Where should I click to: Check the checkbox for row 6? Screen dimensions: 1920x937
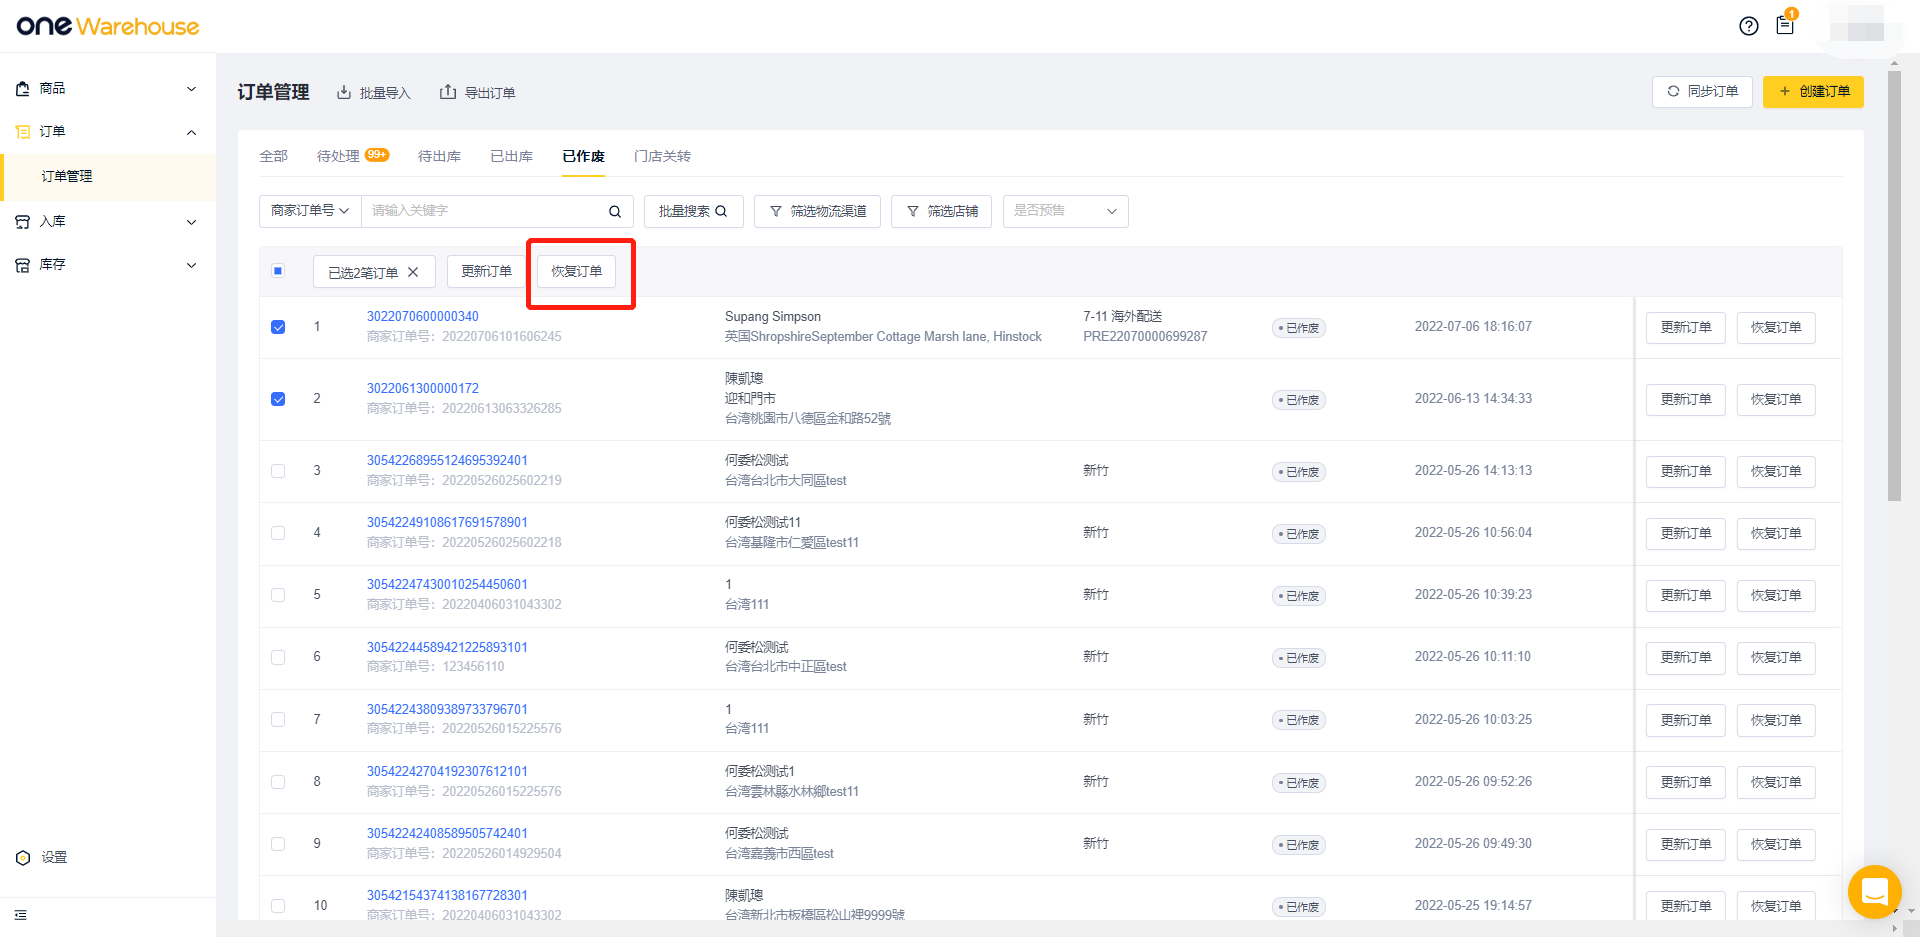[x=278, y=657]
